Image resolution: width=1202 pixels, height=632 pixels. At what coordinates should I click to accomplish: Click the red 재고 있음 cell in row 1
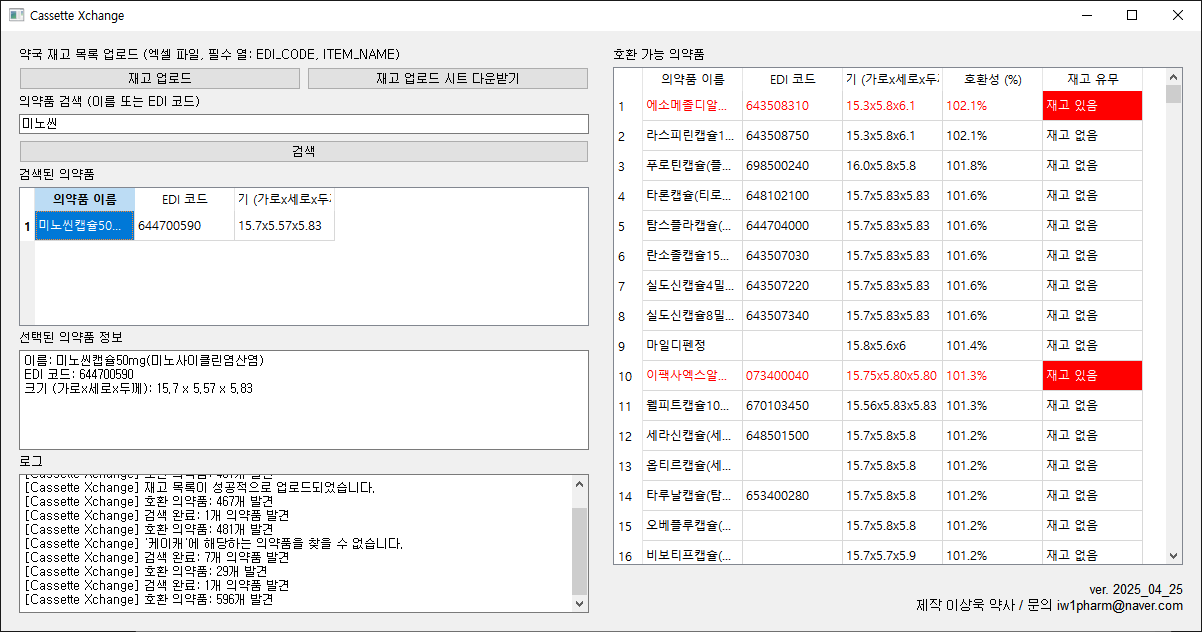[x=1092, y=106]
